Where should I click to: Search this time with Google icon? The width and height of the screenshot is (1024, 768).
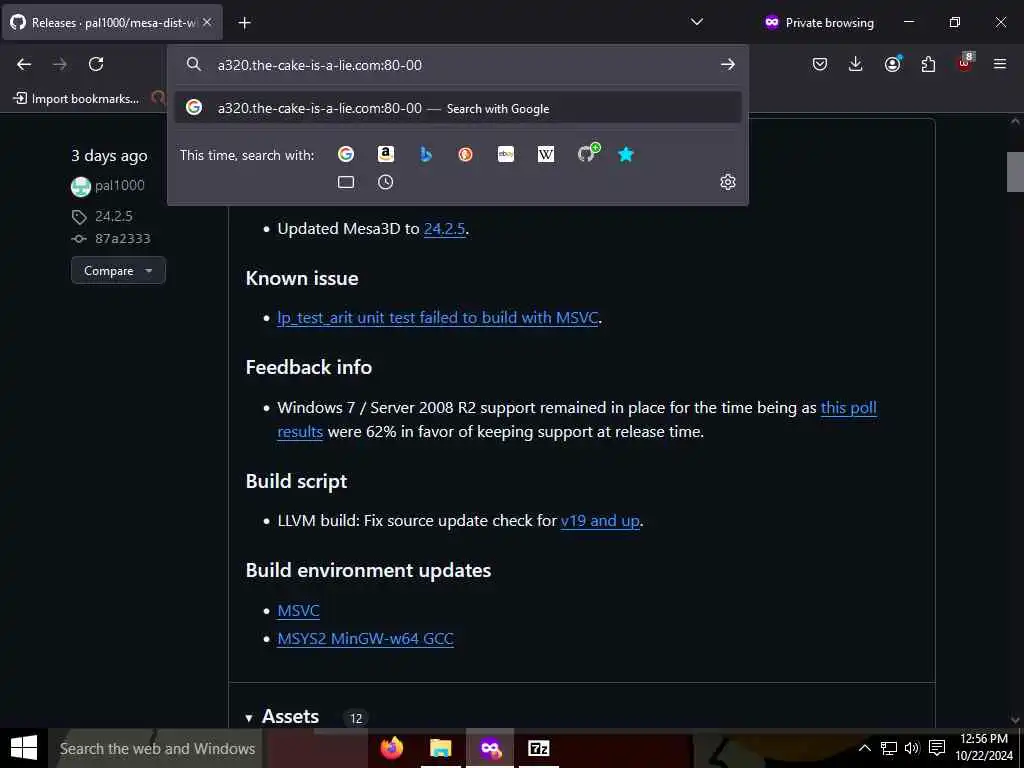point(345,154)
